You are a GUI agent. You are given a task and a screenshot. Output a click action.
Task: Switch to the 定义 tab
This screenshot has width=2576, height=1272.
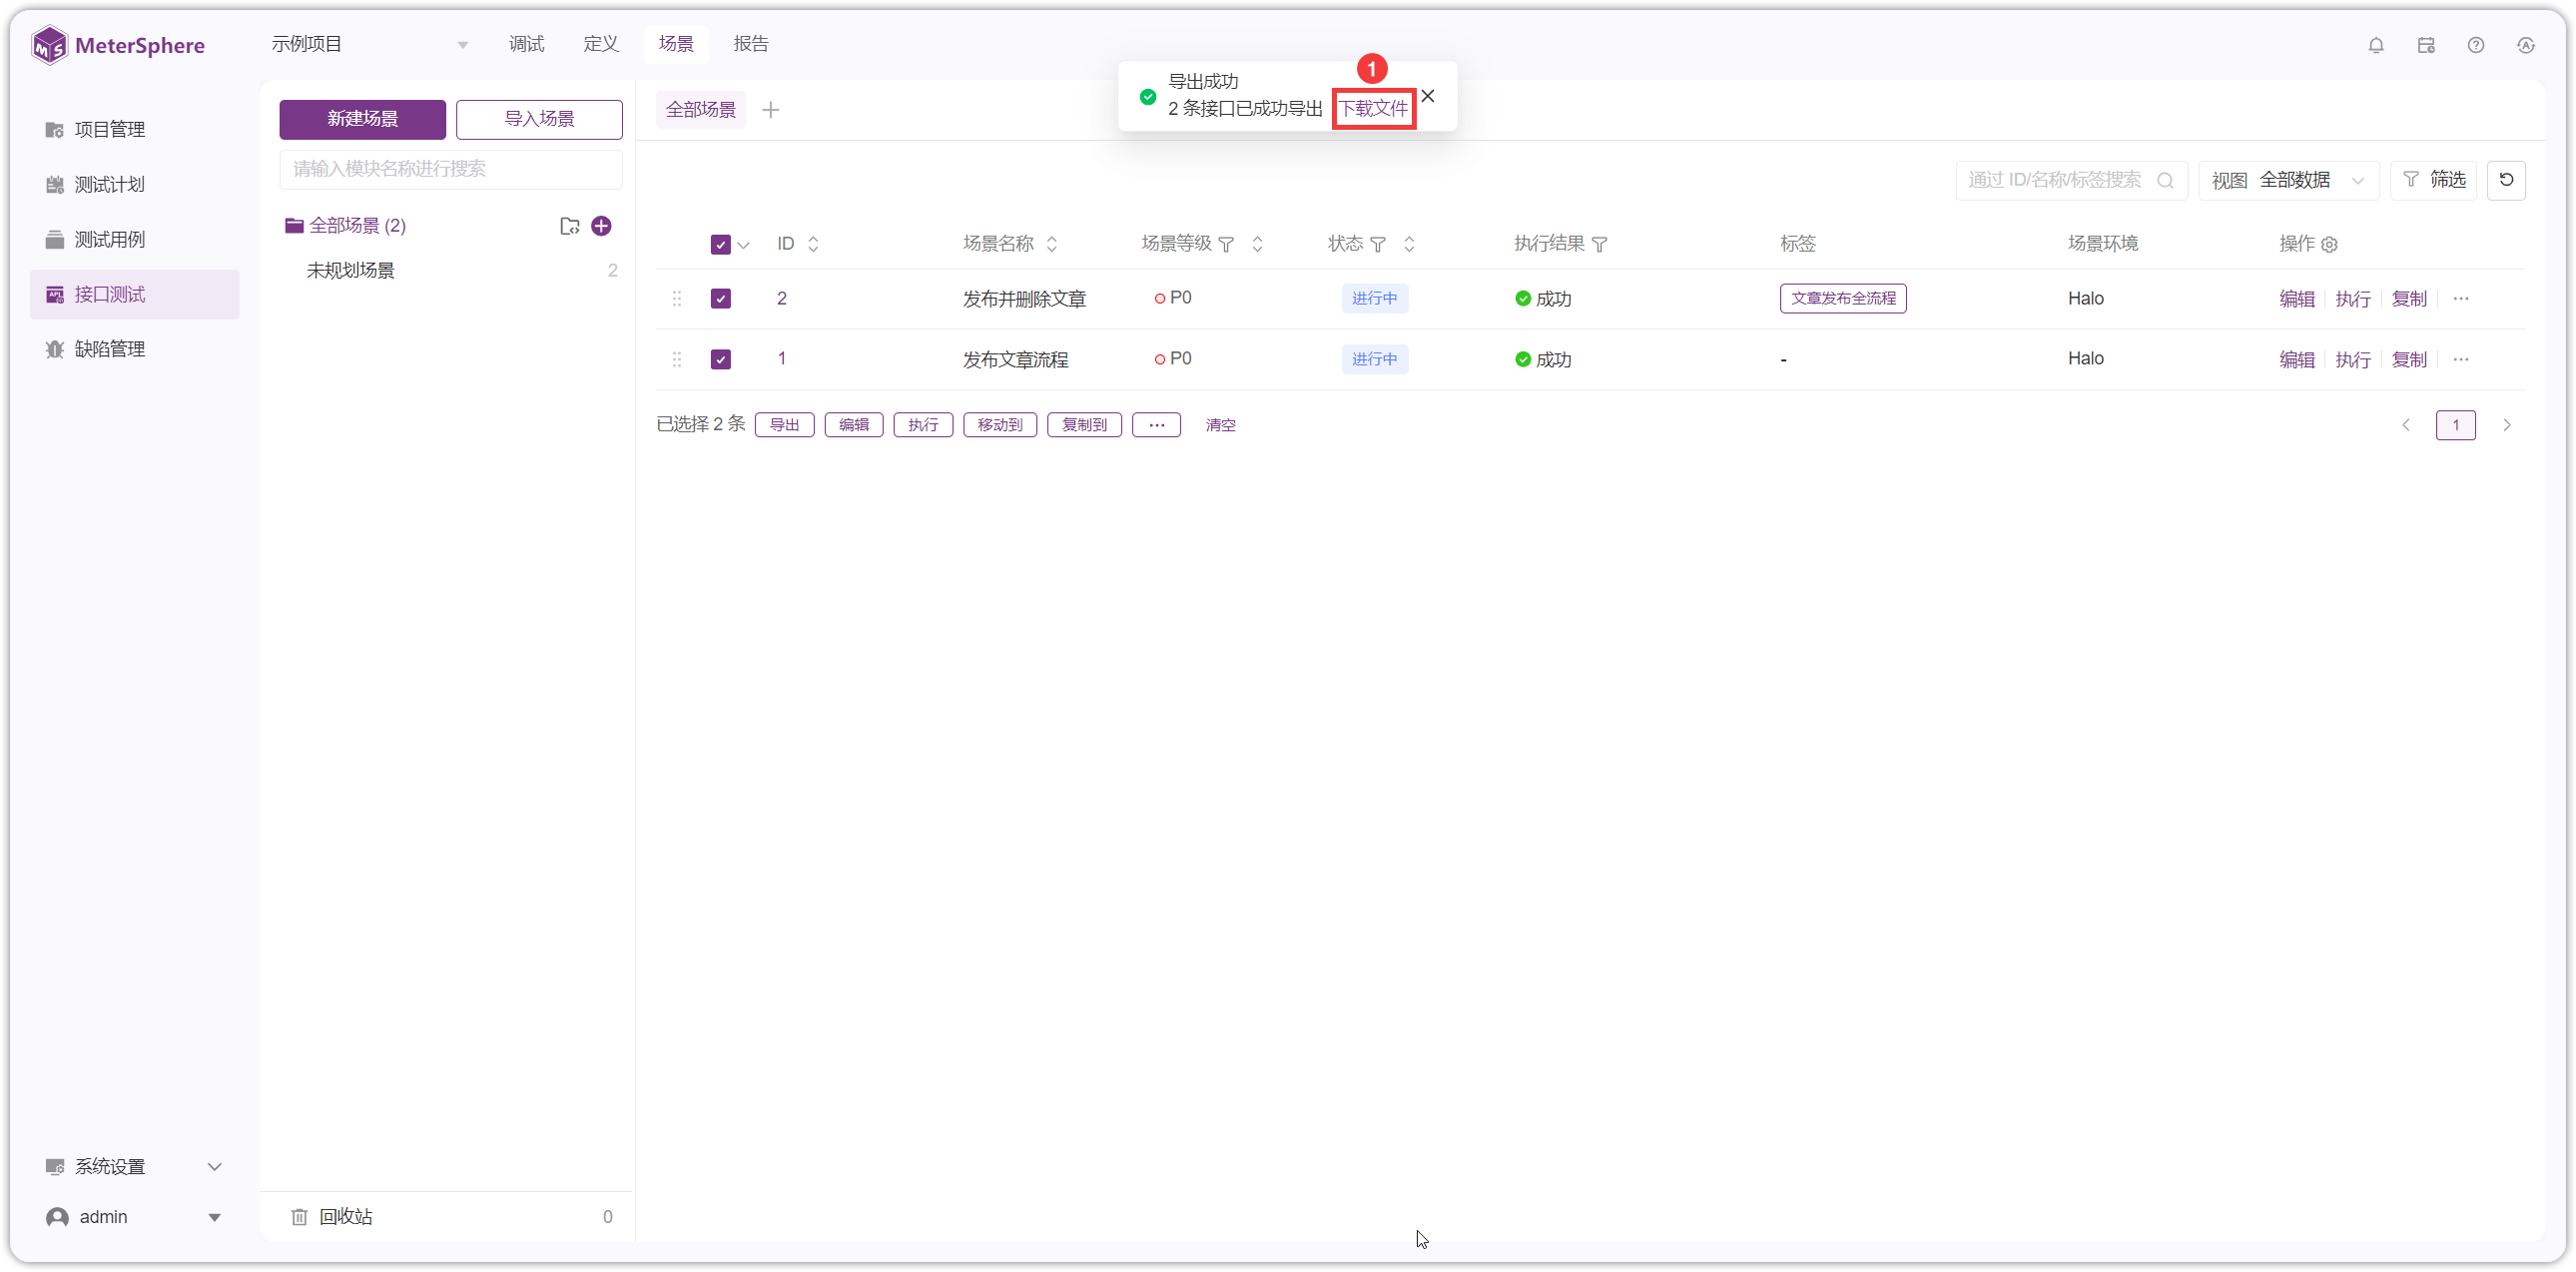coord(601,44)
